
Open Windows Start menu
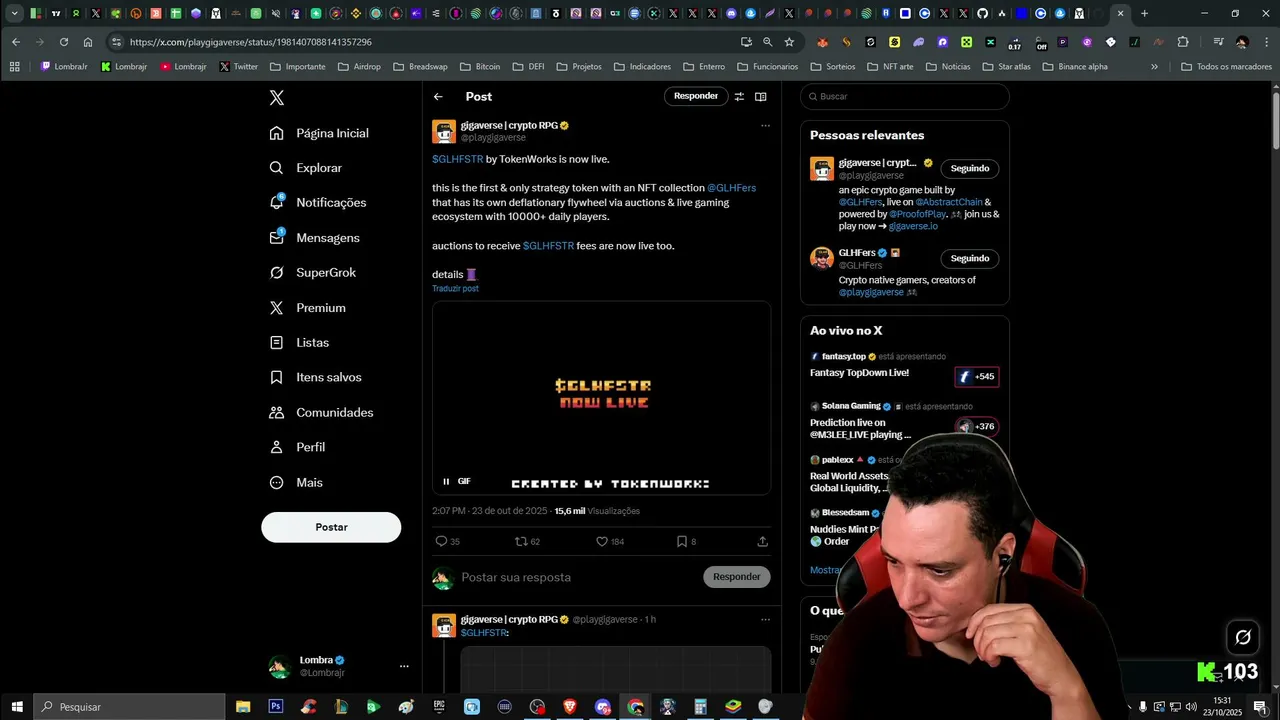(17, 707)
